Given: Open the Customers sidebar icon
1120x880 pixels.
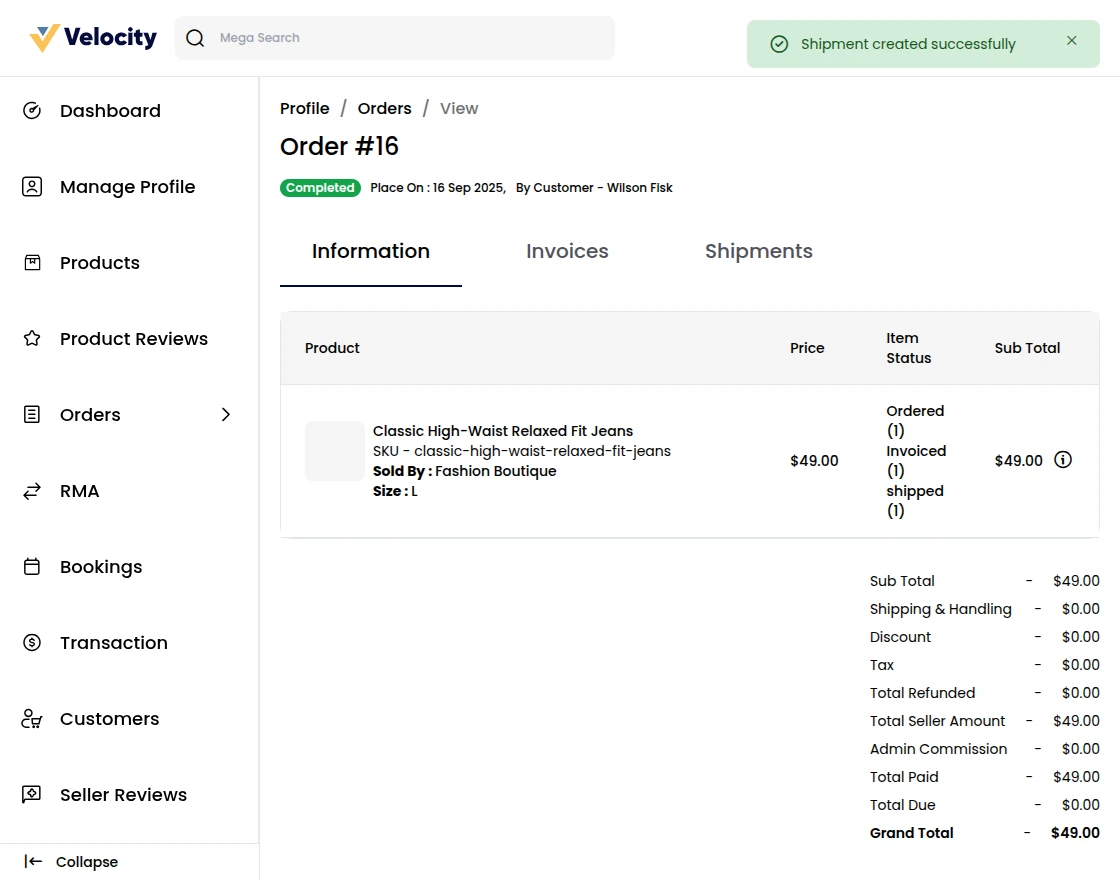Looking at the screenshot, I should click(32, 719).
